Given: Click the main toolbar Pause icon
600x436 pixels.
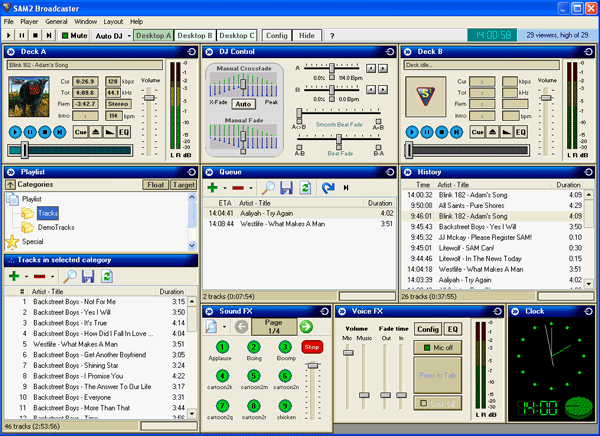Looking at the screenshot, I should [x=22, y=36].
